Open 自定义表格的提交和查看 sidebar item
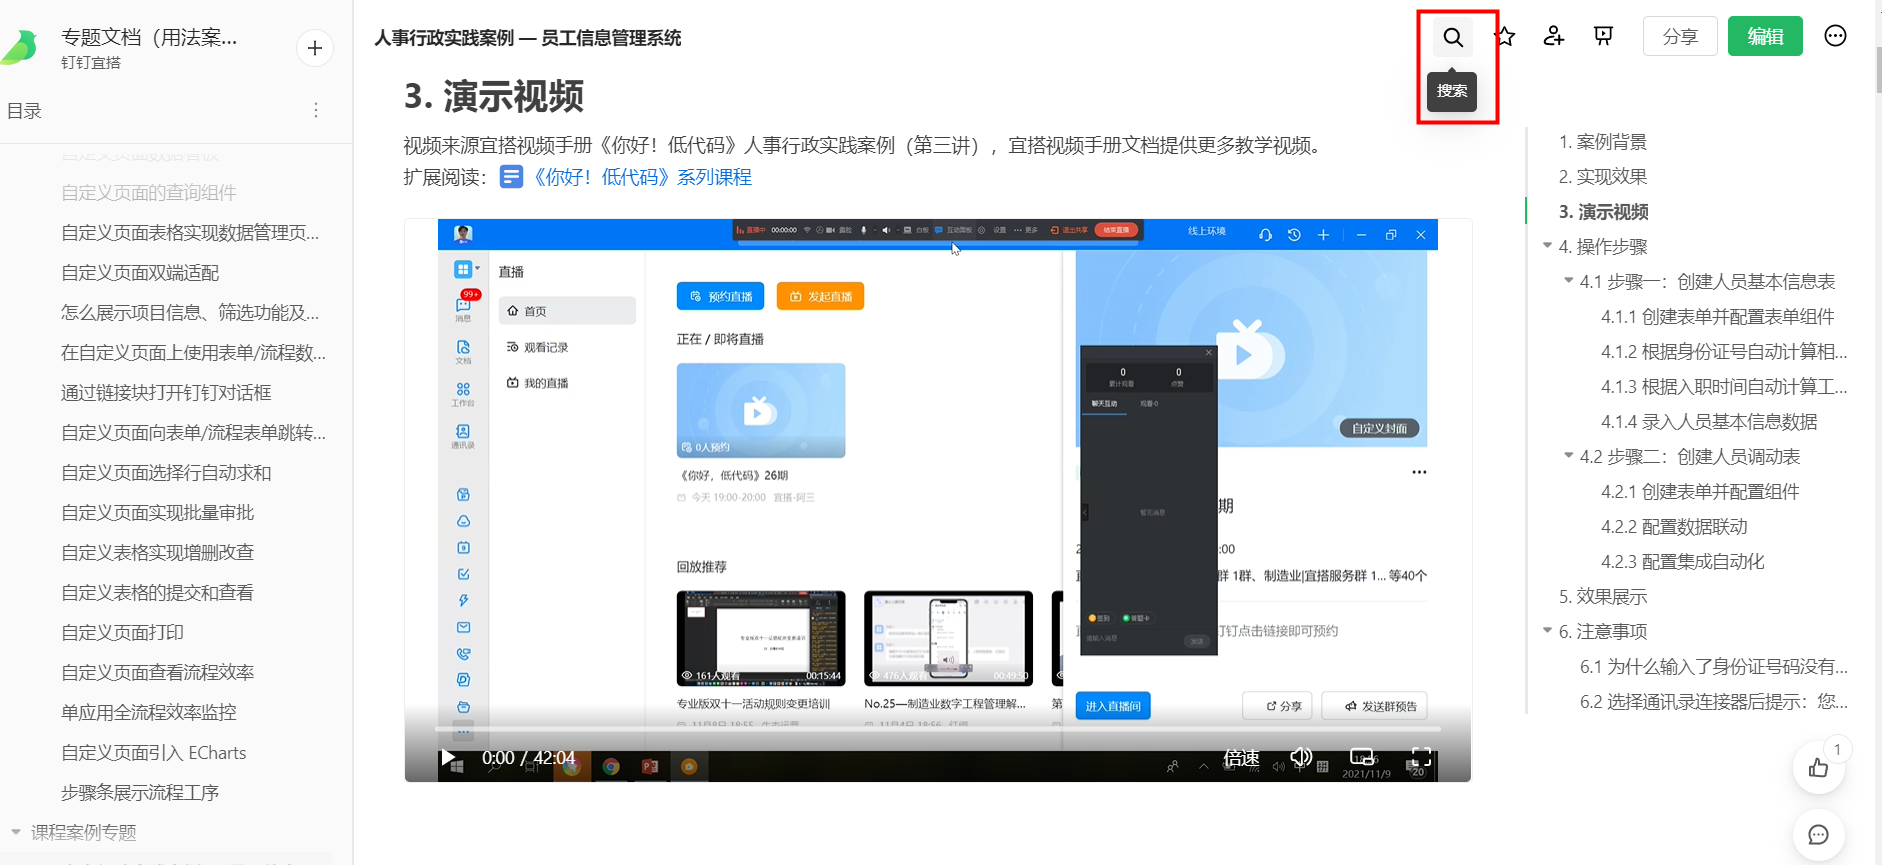The width and height of the screenshot is (1882, 865). (157, 593)
